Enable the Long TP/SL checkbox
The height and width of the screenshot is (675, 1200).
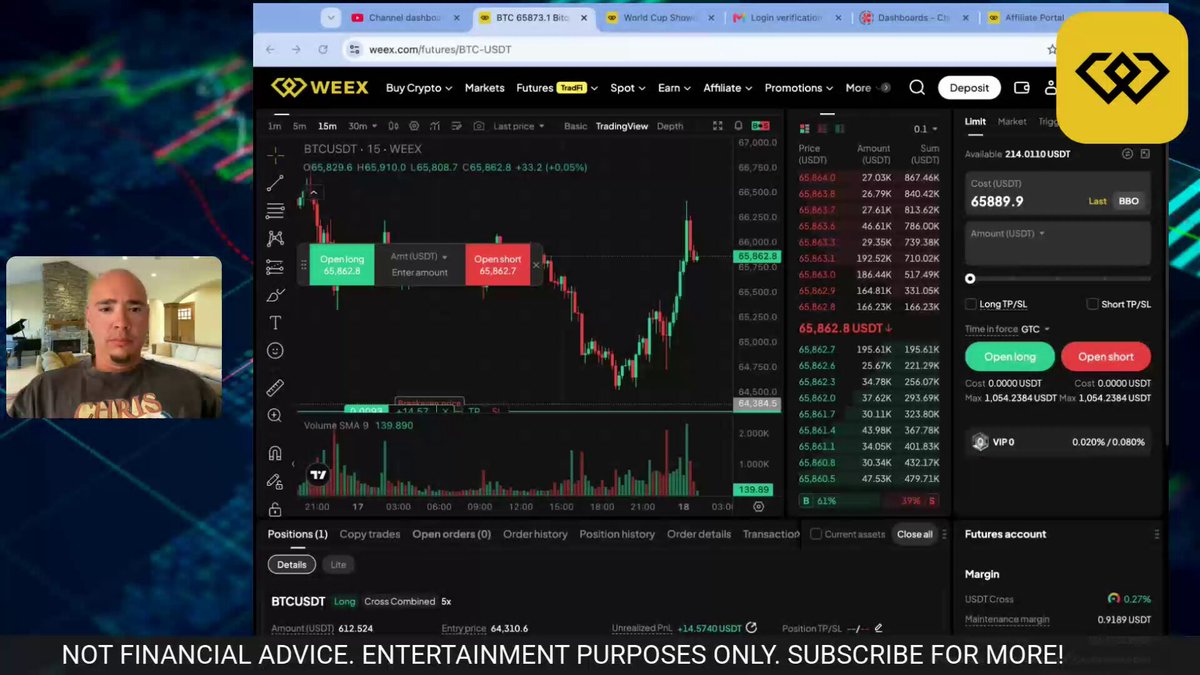tap(971, 304)
